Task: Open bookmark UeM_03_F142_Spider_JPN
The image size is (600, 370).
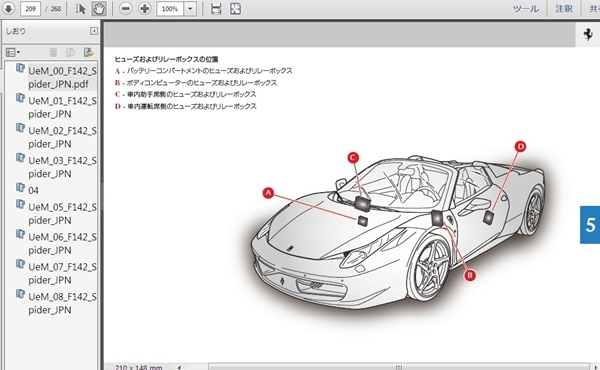Action: tap(62, 167)
